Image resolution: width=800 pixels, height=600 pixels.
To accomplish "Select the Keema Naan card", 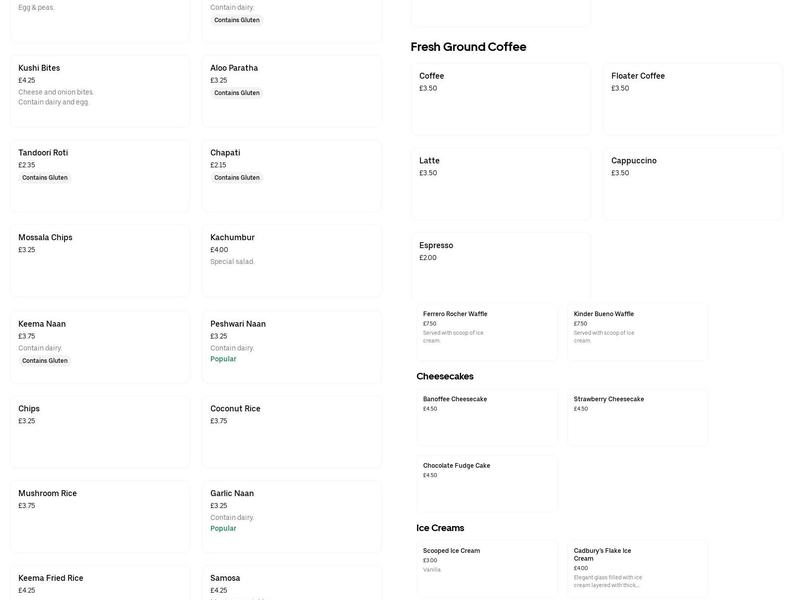I will (100, 346).
